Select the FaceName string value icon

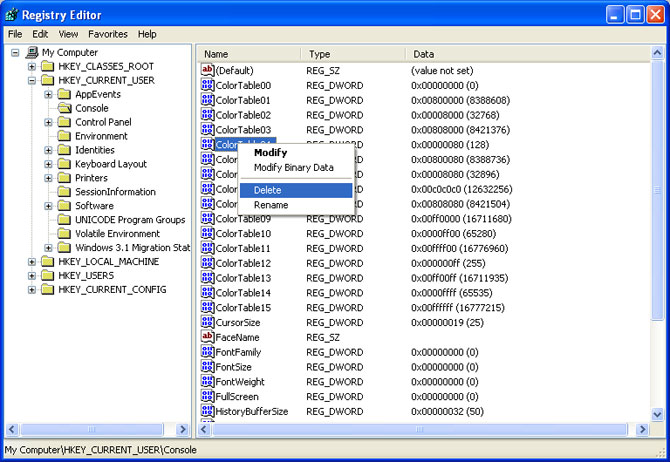[x=208, y=338]
